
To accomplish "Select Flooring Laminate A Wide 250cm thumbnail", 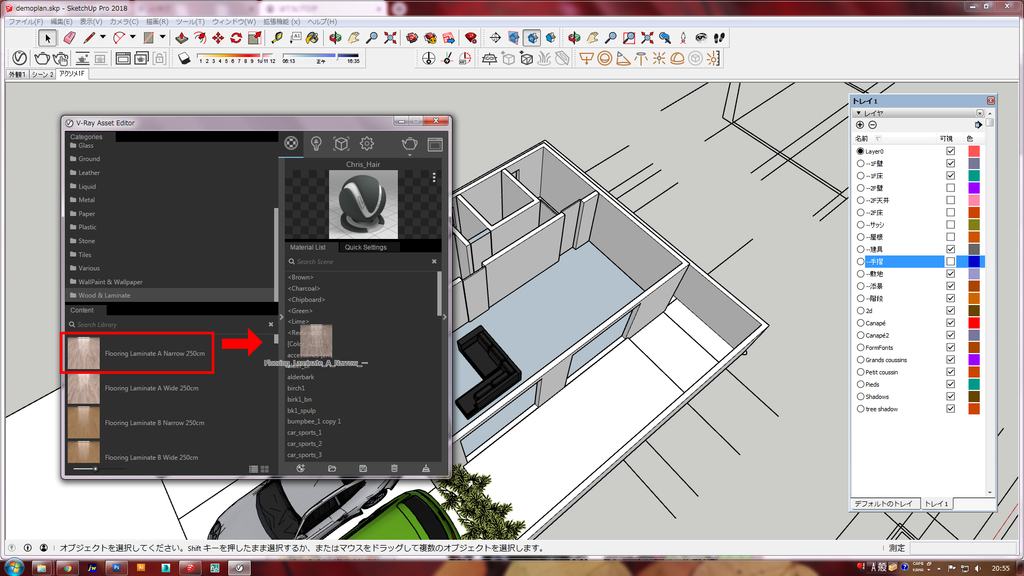I will pyautogui.click(x=84, y=388).
